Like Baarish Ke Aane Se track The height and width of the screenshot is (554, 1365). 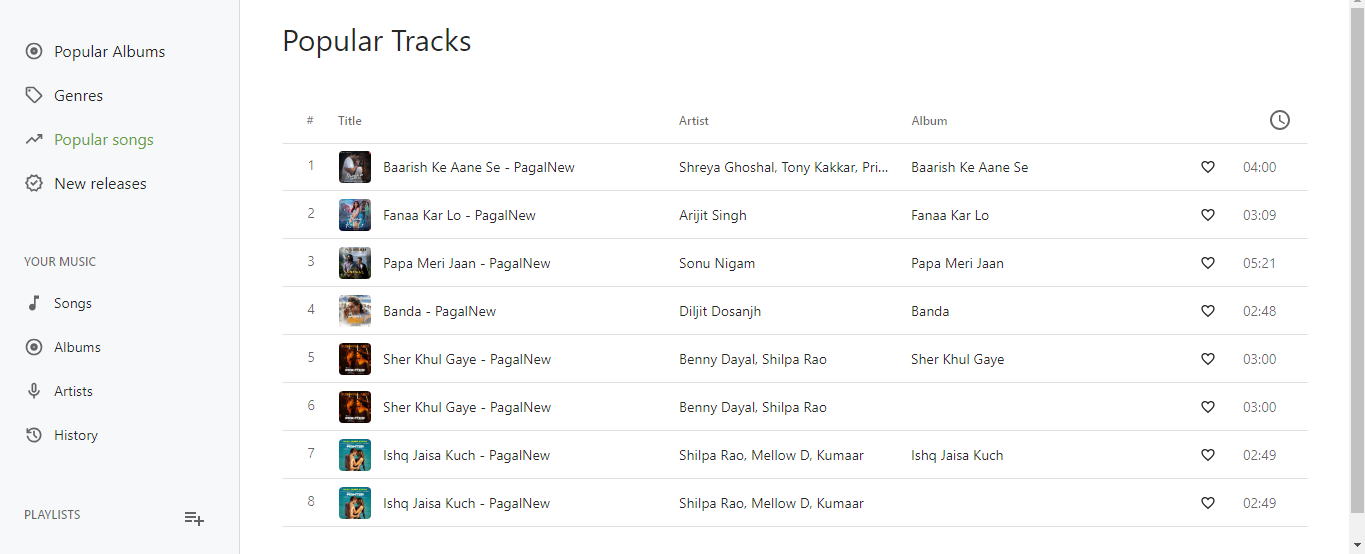[x=1207, y=167]
